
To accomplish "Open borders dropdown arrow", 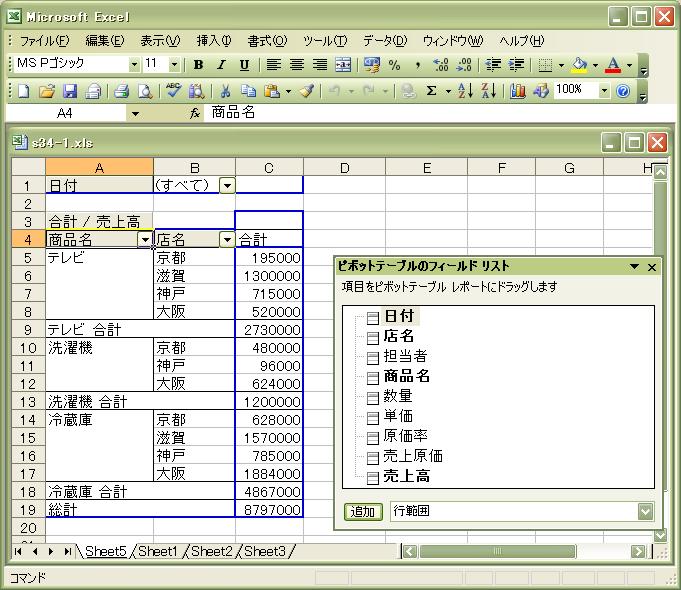I will (x=562, y=66).
